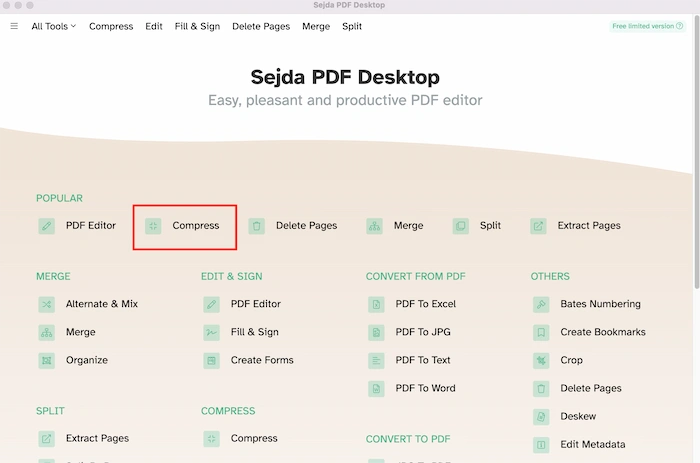Open the PDF To Text link
Screen dimensions: 700x463
pyautogui.click(x=423, y=360)
